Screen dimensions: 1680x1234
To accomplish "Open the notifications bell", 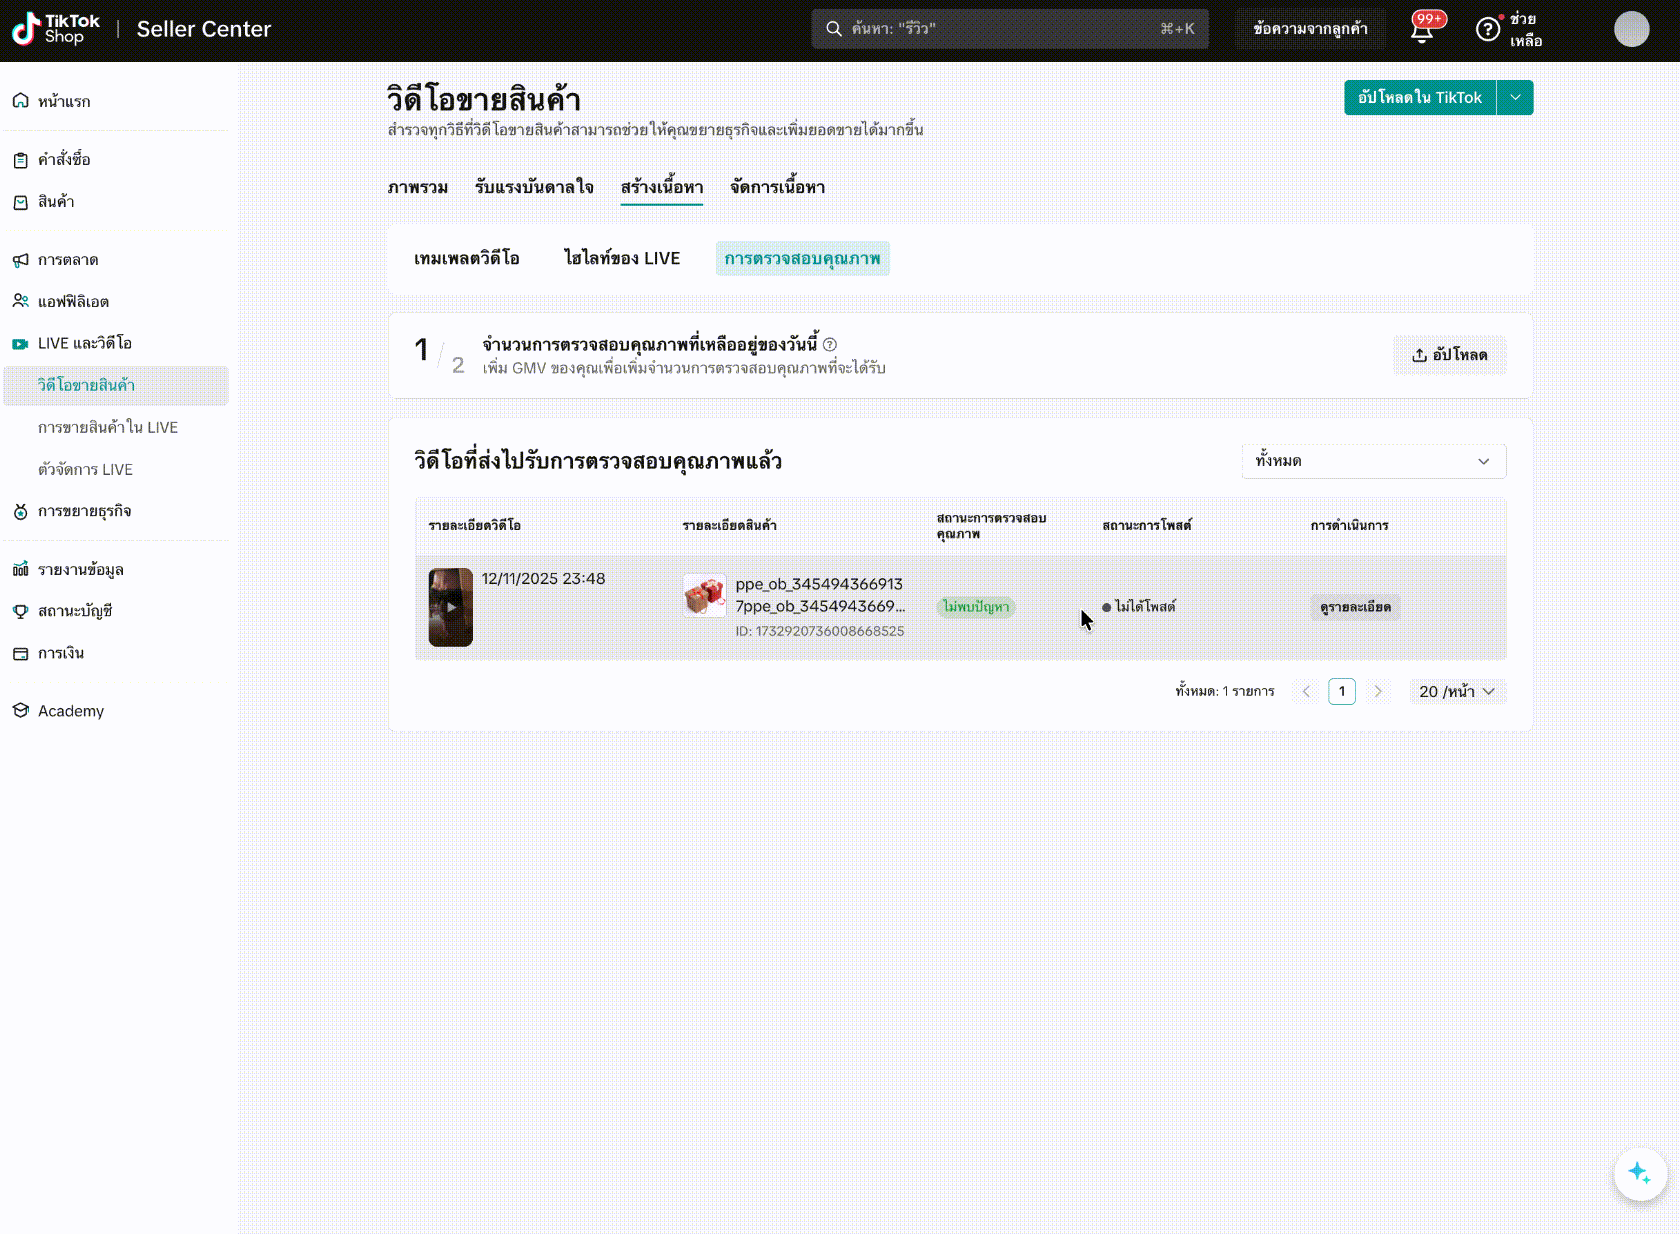I will click(x=1422, y=30).
